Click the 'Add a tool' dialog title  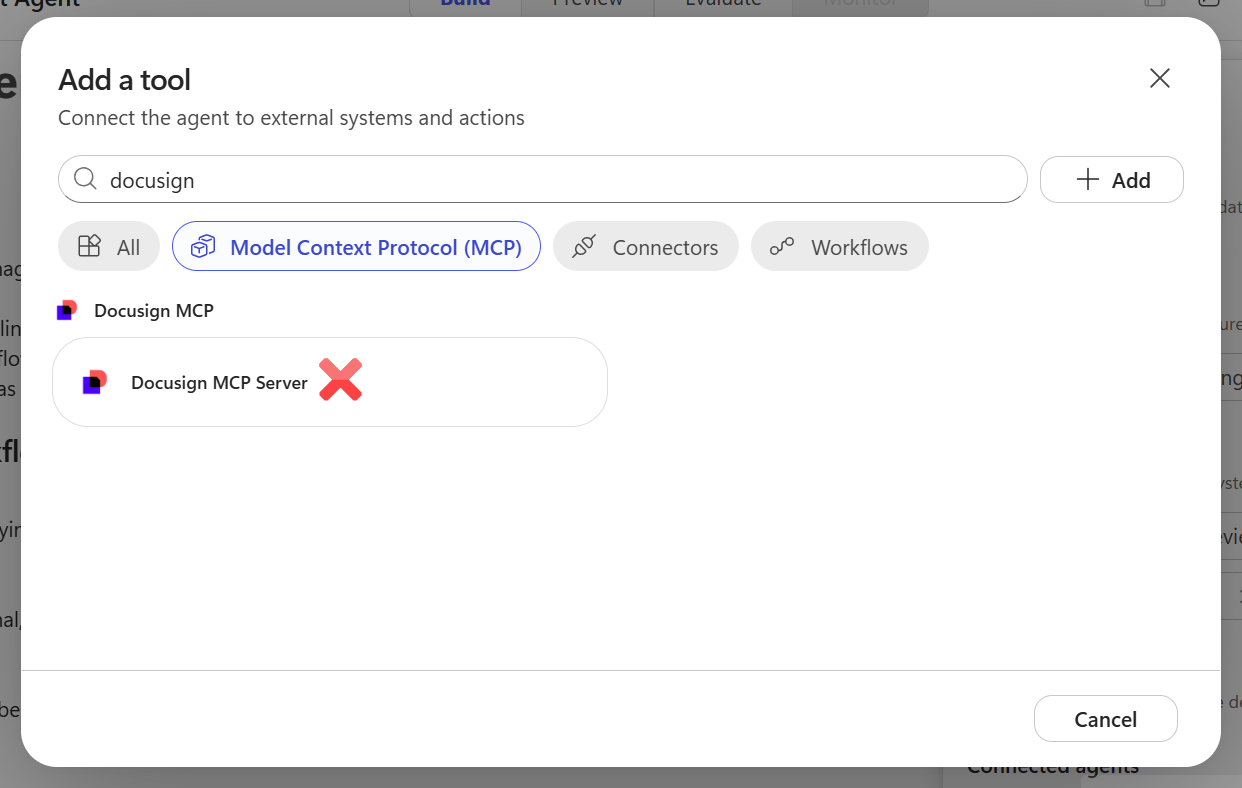coord(125,79)
